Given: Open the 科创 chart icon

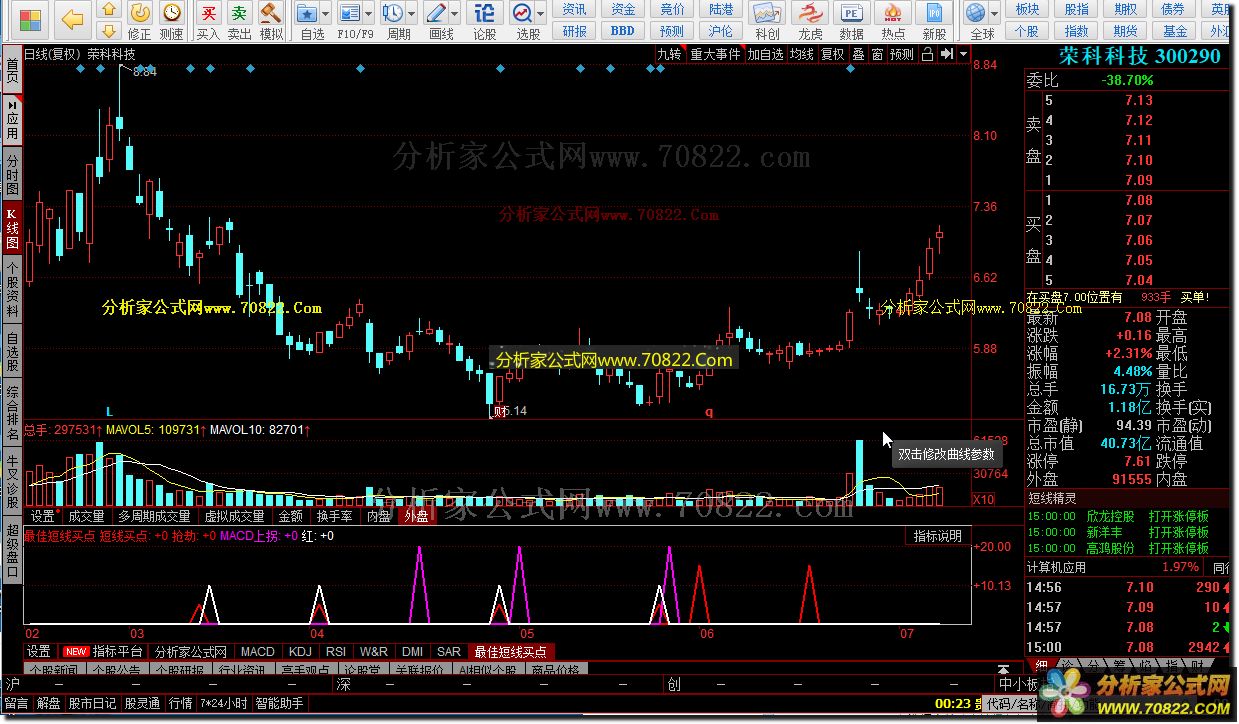Looking at the screenshot, I should [x=767, y=13].
